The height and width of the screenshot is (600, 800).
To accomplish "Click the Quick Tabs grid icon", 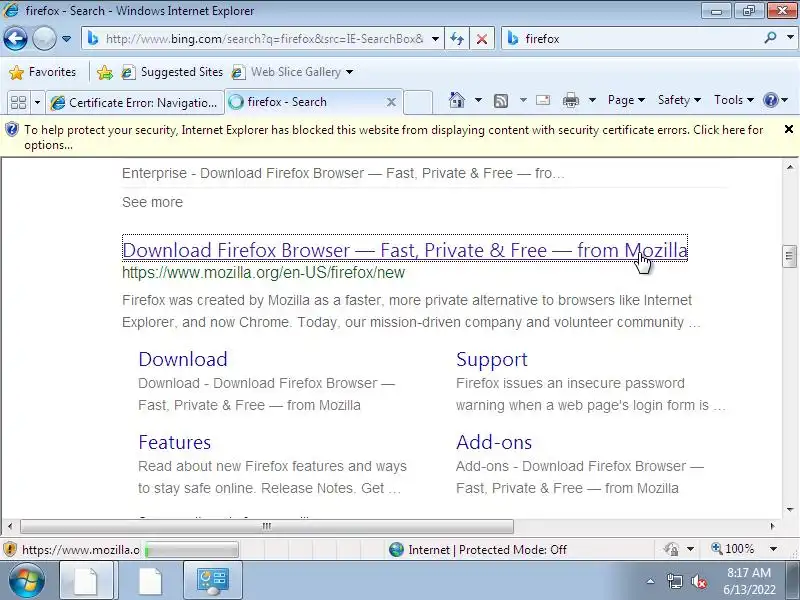I will (18, 102).
